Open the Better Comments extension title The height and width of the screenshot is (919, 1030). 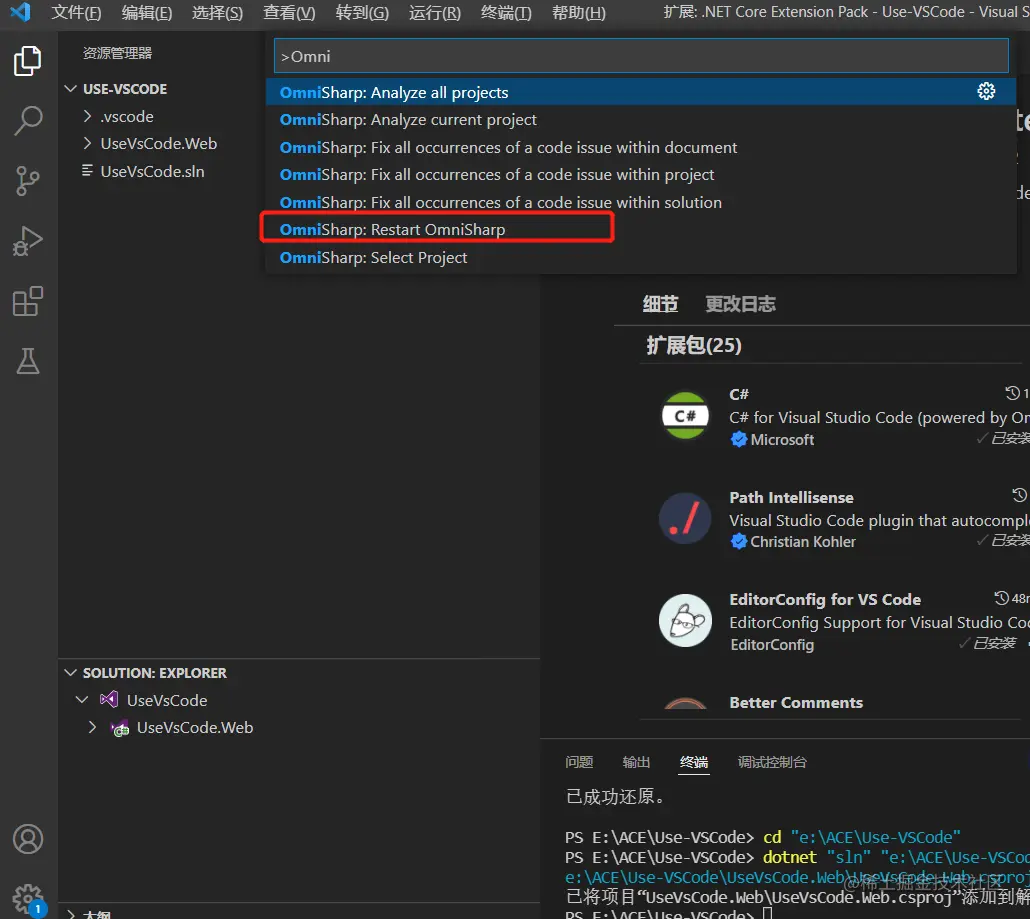tap(796, 703)
